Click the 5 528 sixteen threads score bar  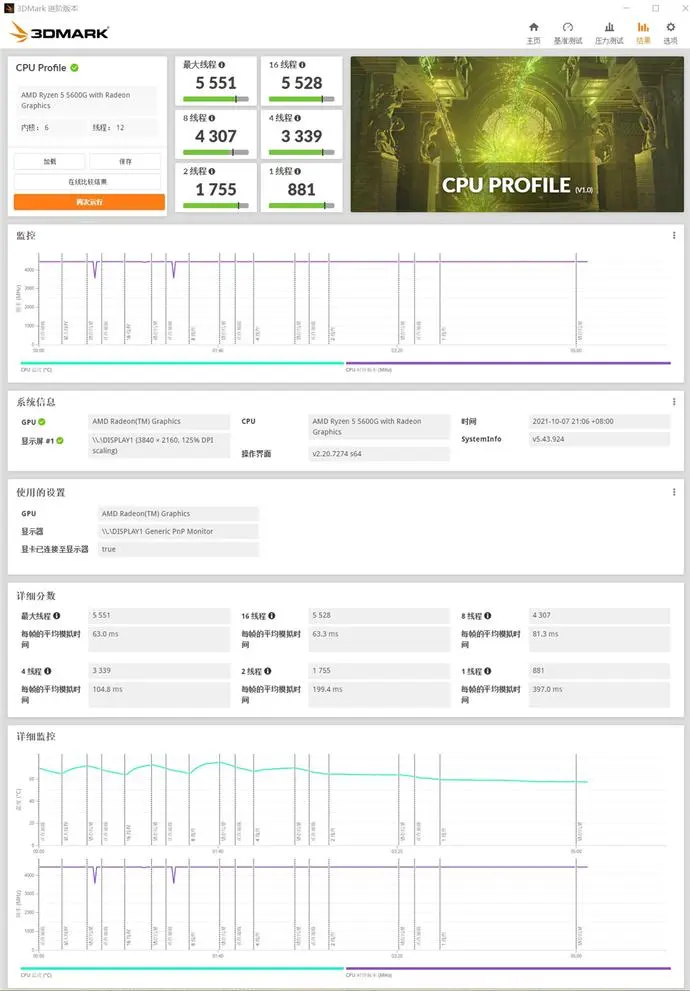click(301, 99)
